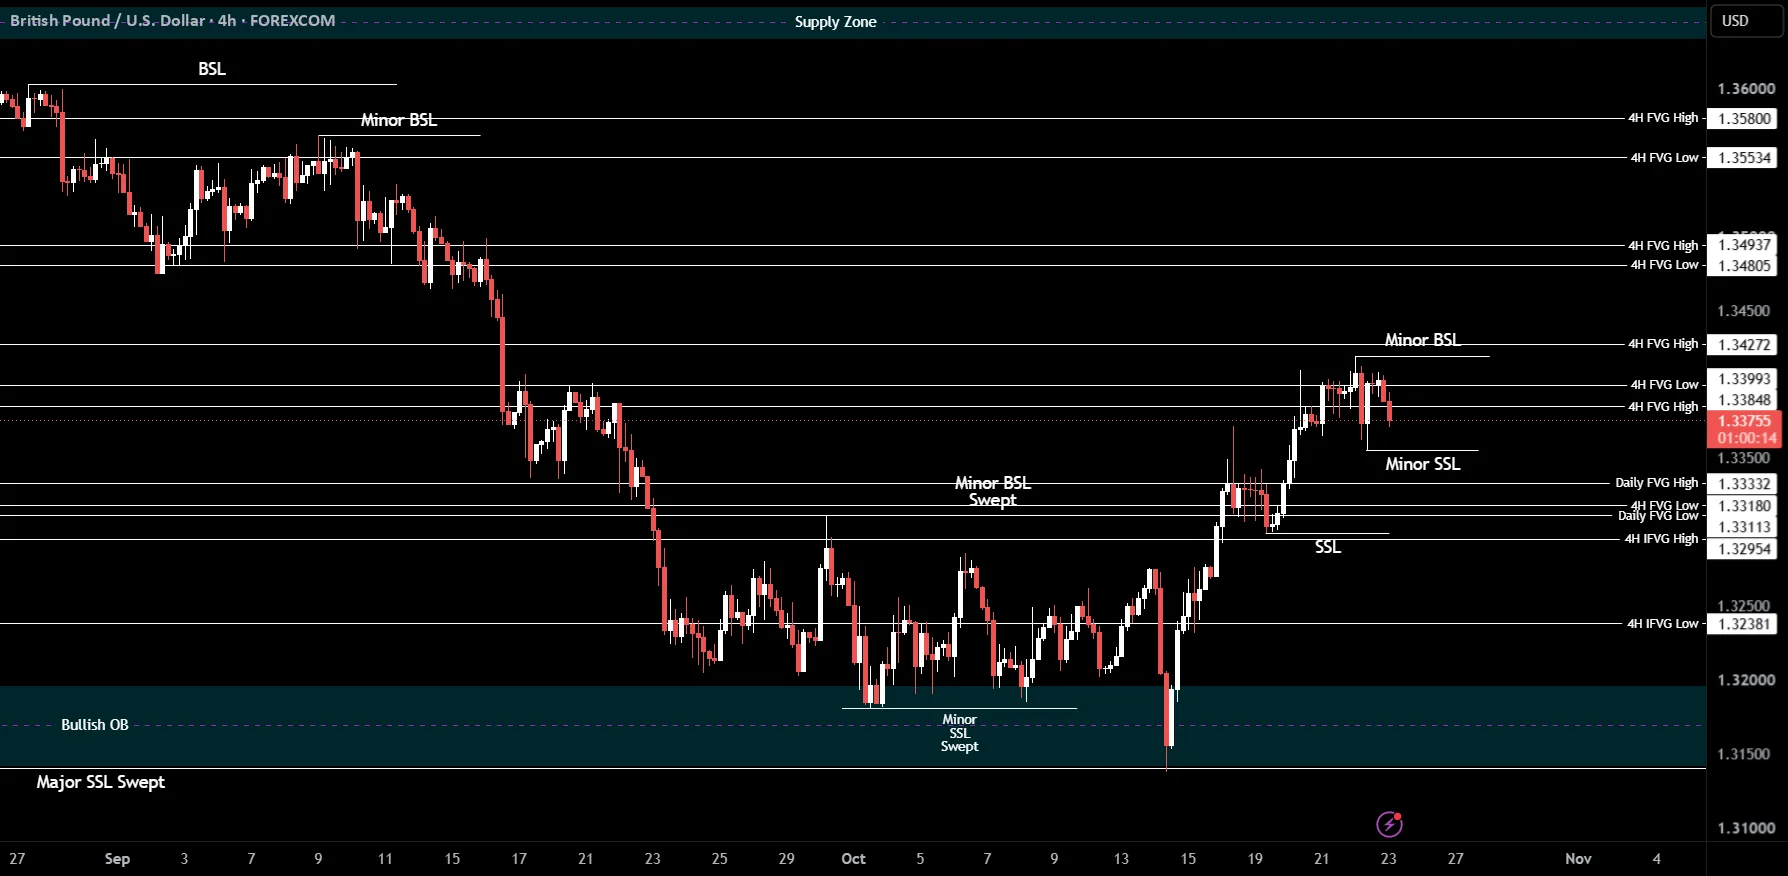
Task: Click the 1.32954 price tag
Action: tap(1744, 549)
